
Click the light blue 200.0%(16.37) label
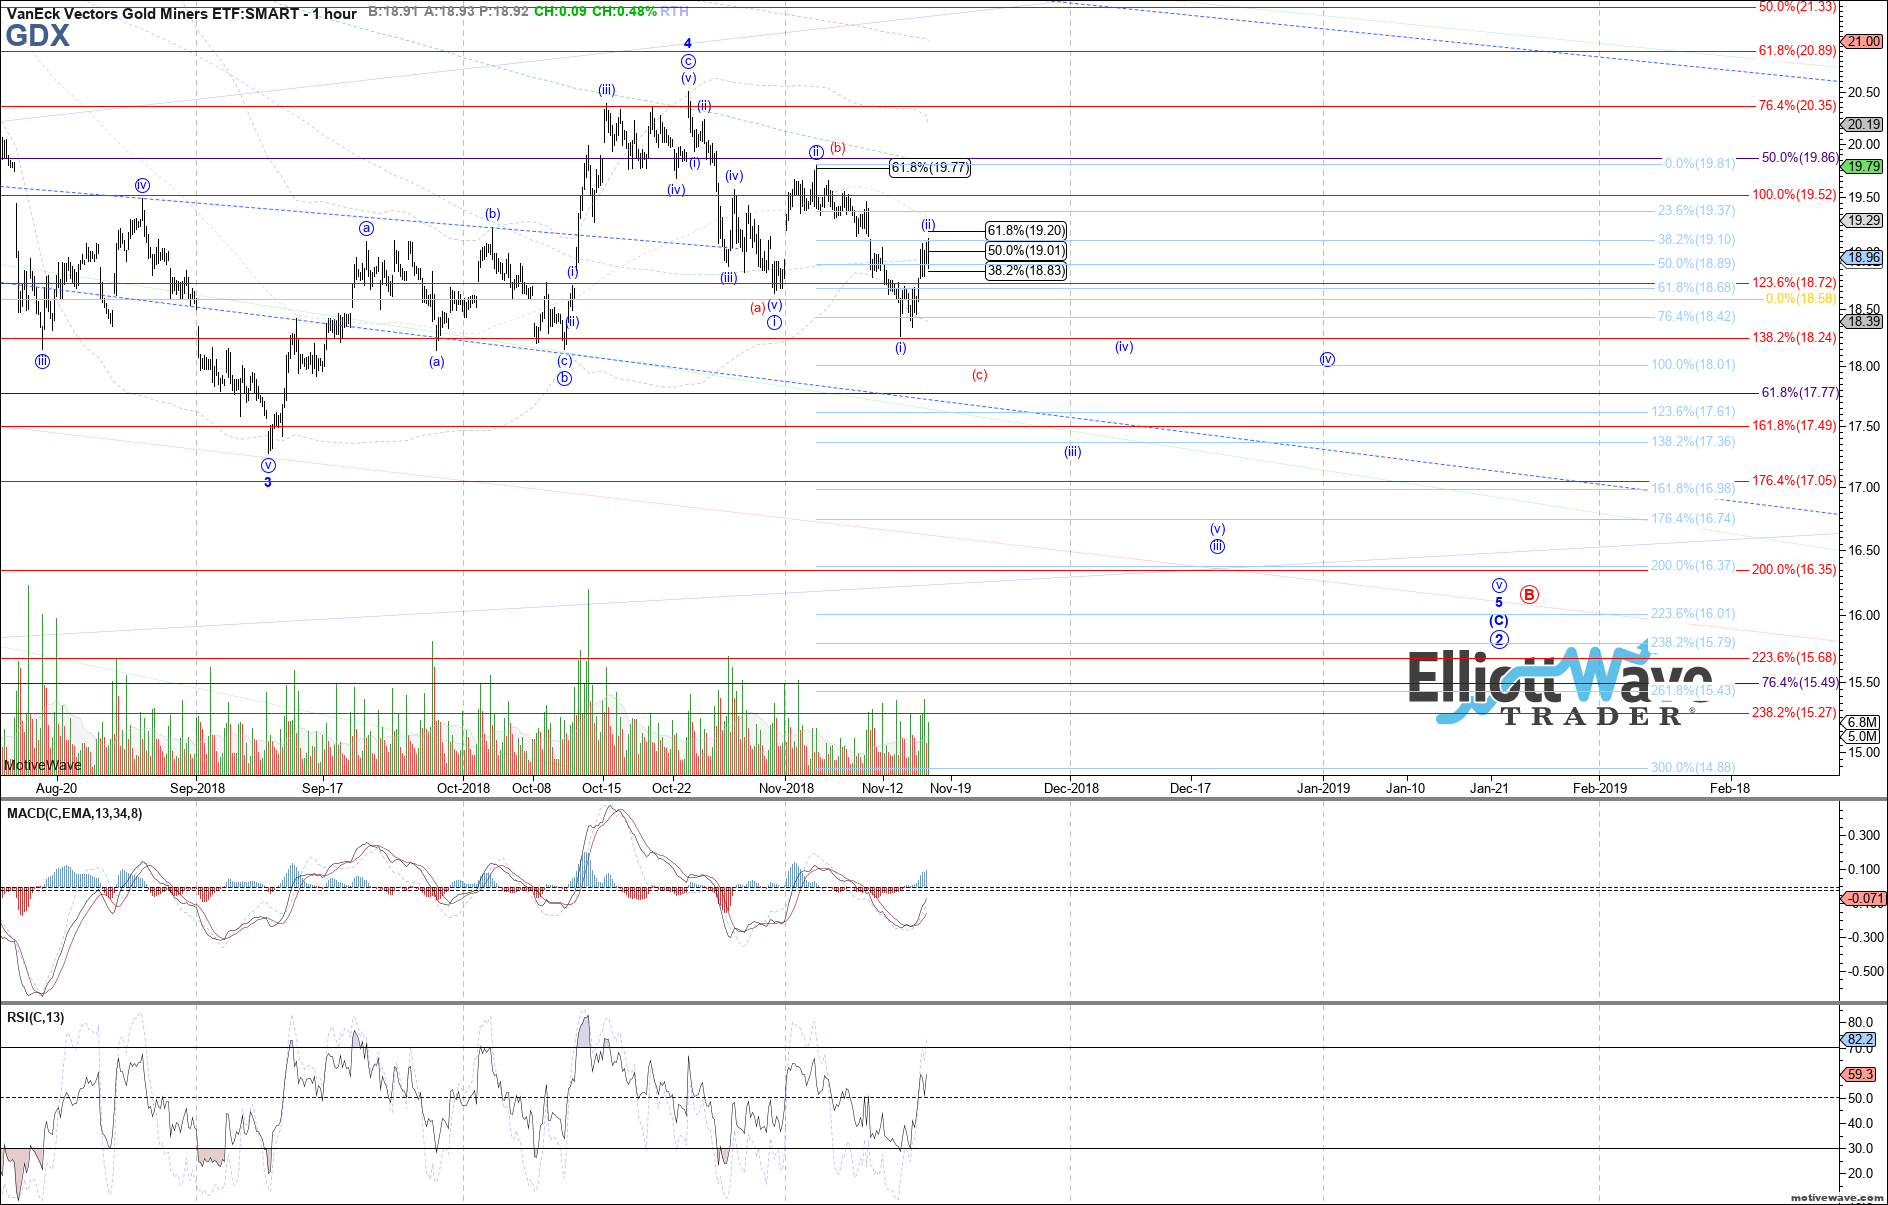click(x=1693, y=565)
